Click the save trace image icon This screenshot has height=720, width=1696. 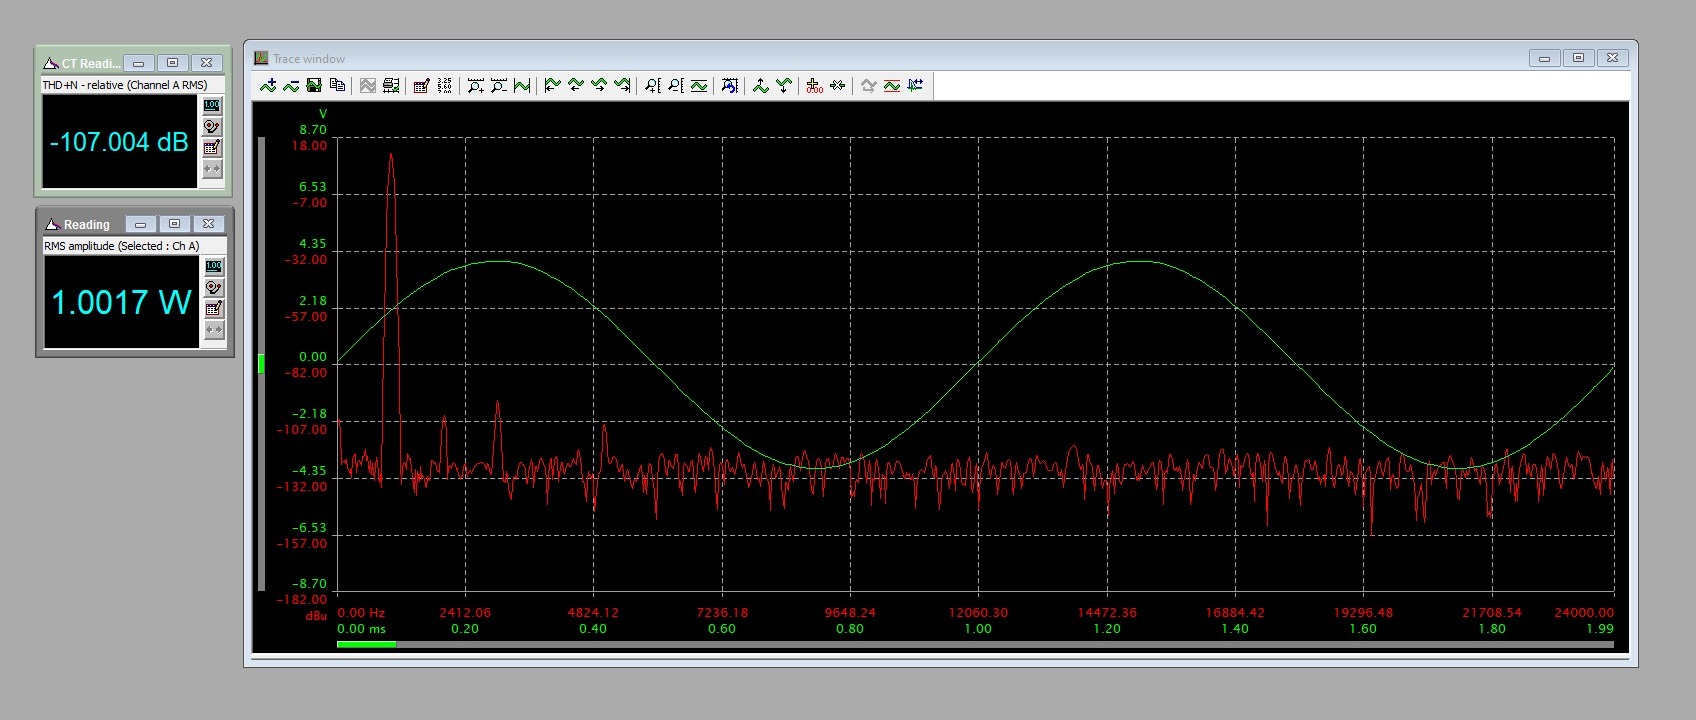(x=314, y=86)
